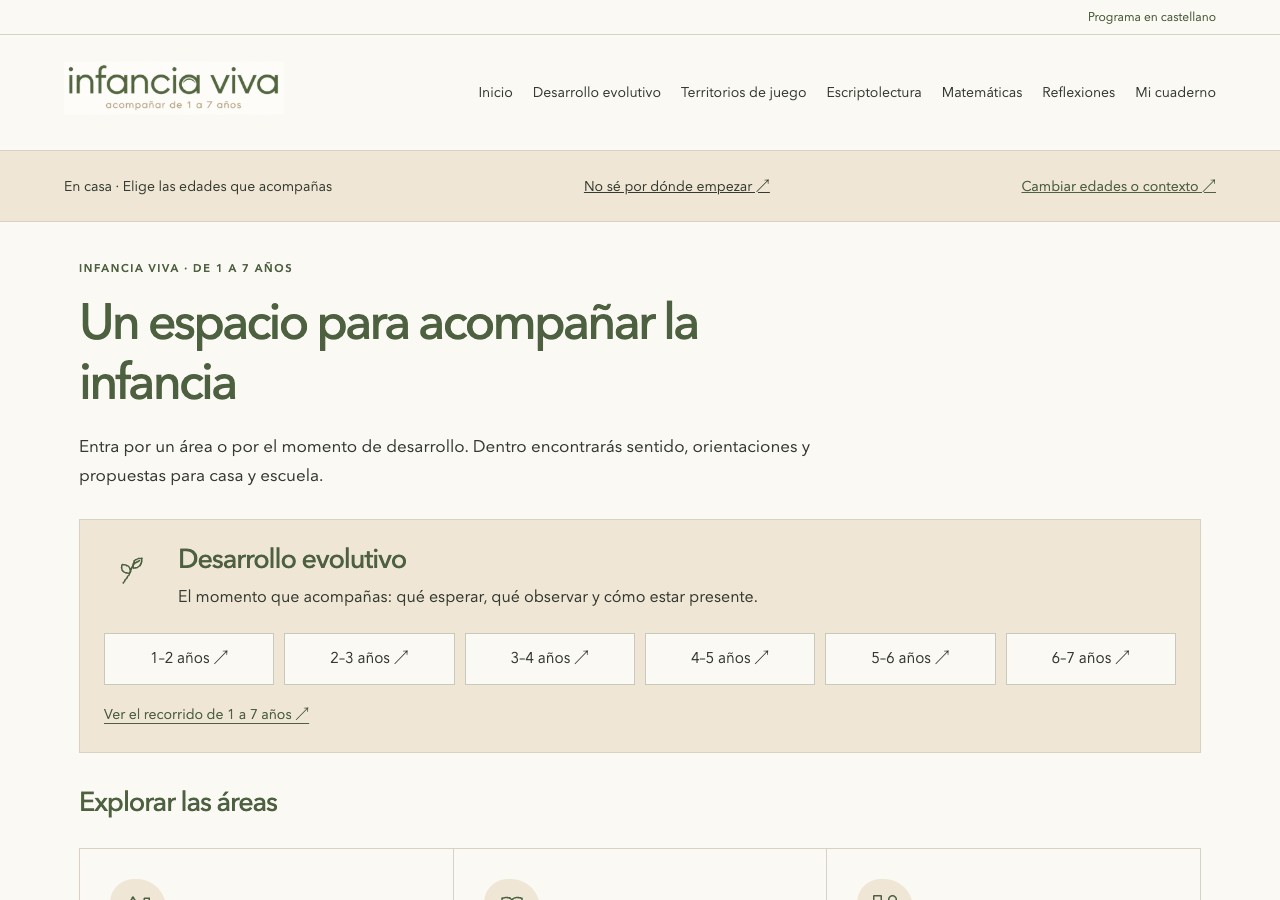The width and height of the screenshot is (1280, 900).
Task: Select Escriptolectura in the top menu
Action: [874, 93]
